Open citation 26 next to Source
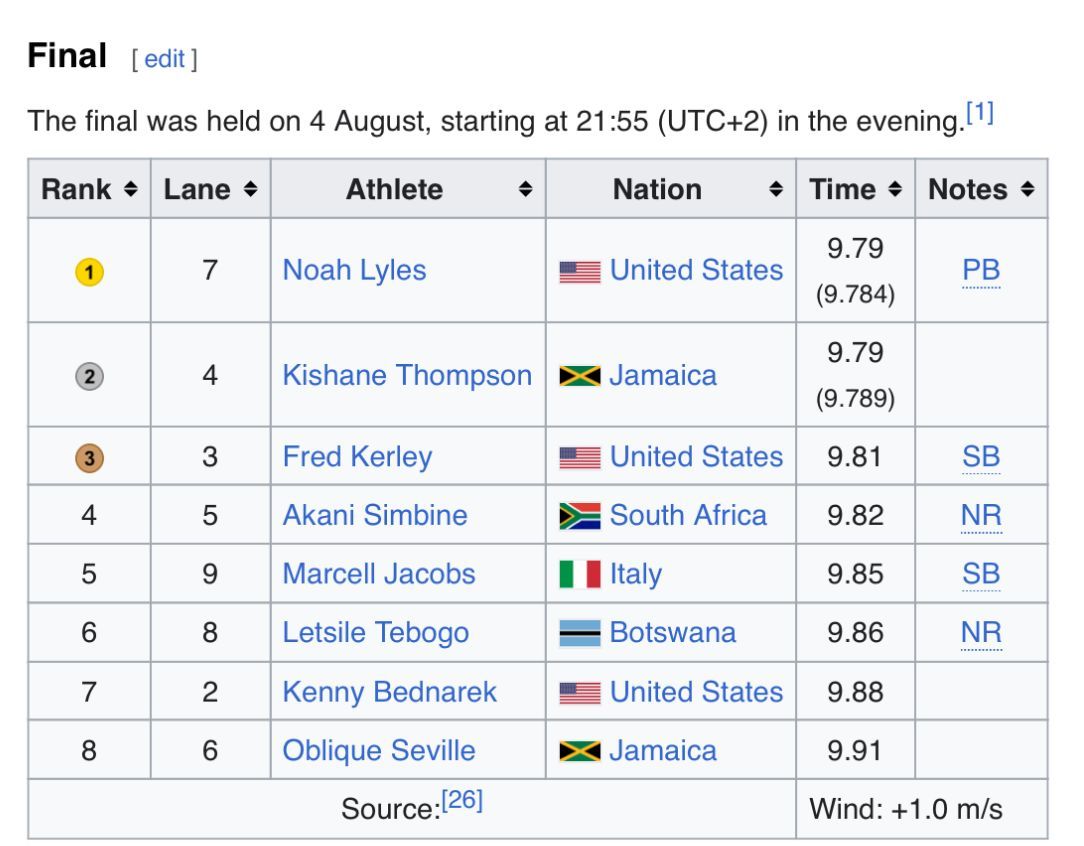This screenshot has width=1084, height=846. [463, 800]
